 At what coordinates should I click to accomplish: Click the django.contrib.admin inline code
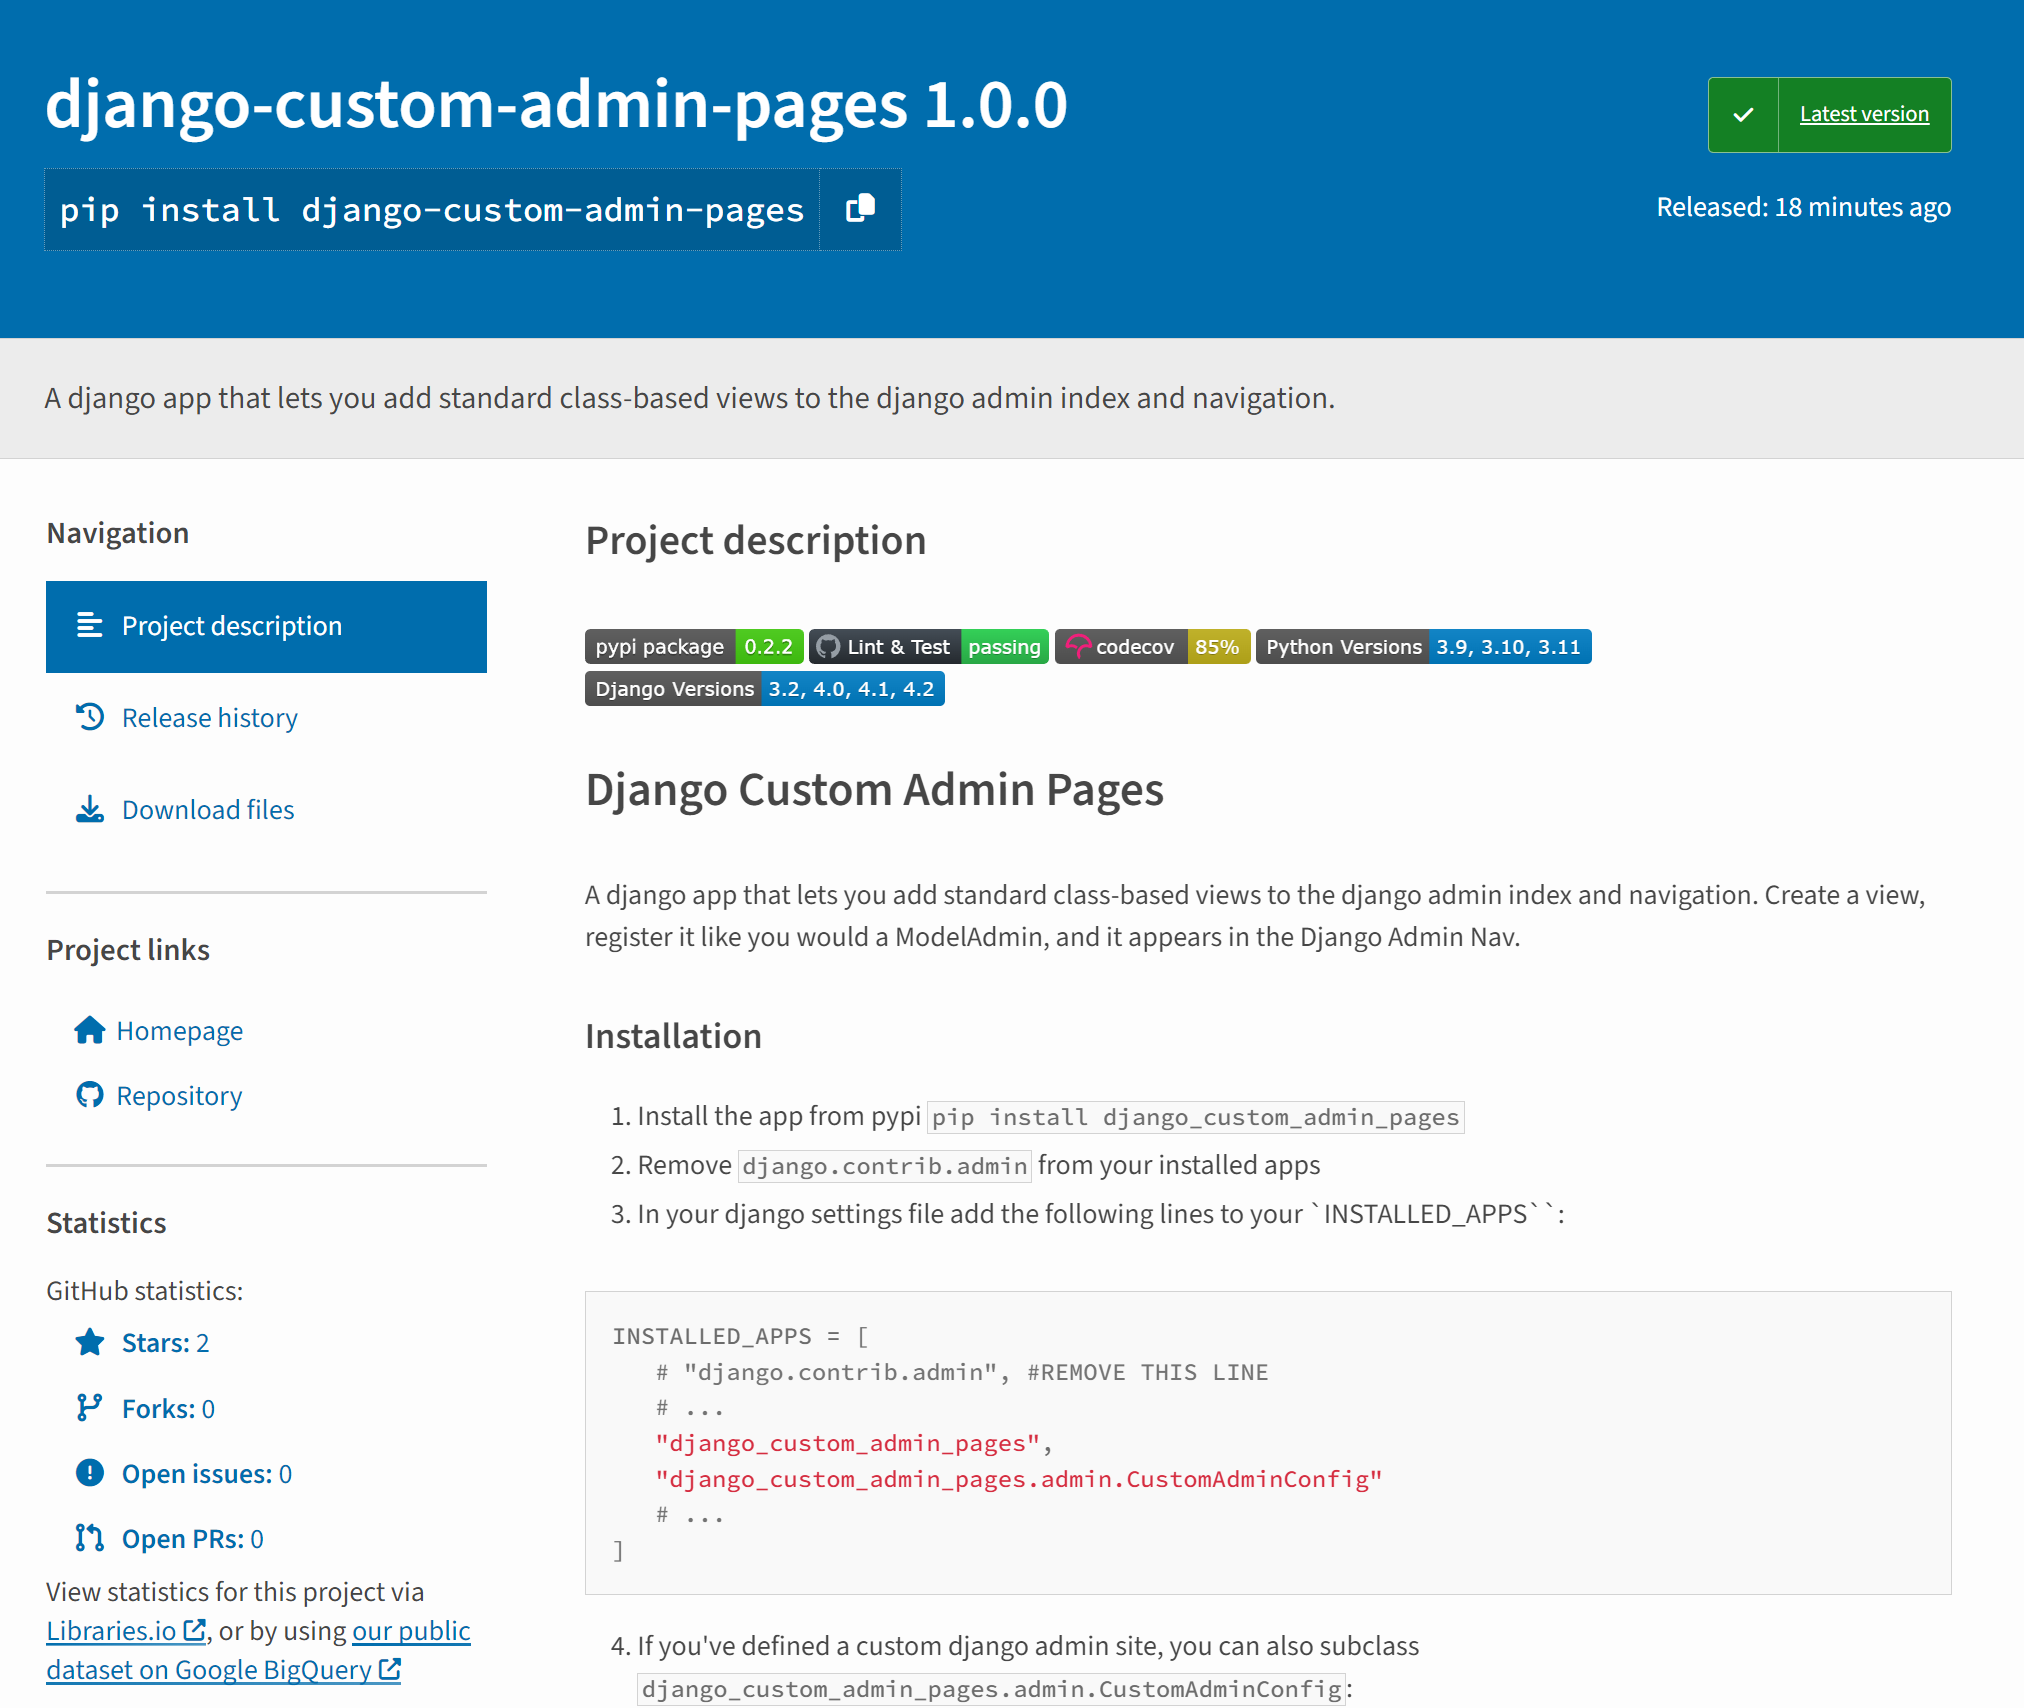coord(885,1166)
